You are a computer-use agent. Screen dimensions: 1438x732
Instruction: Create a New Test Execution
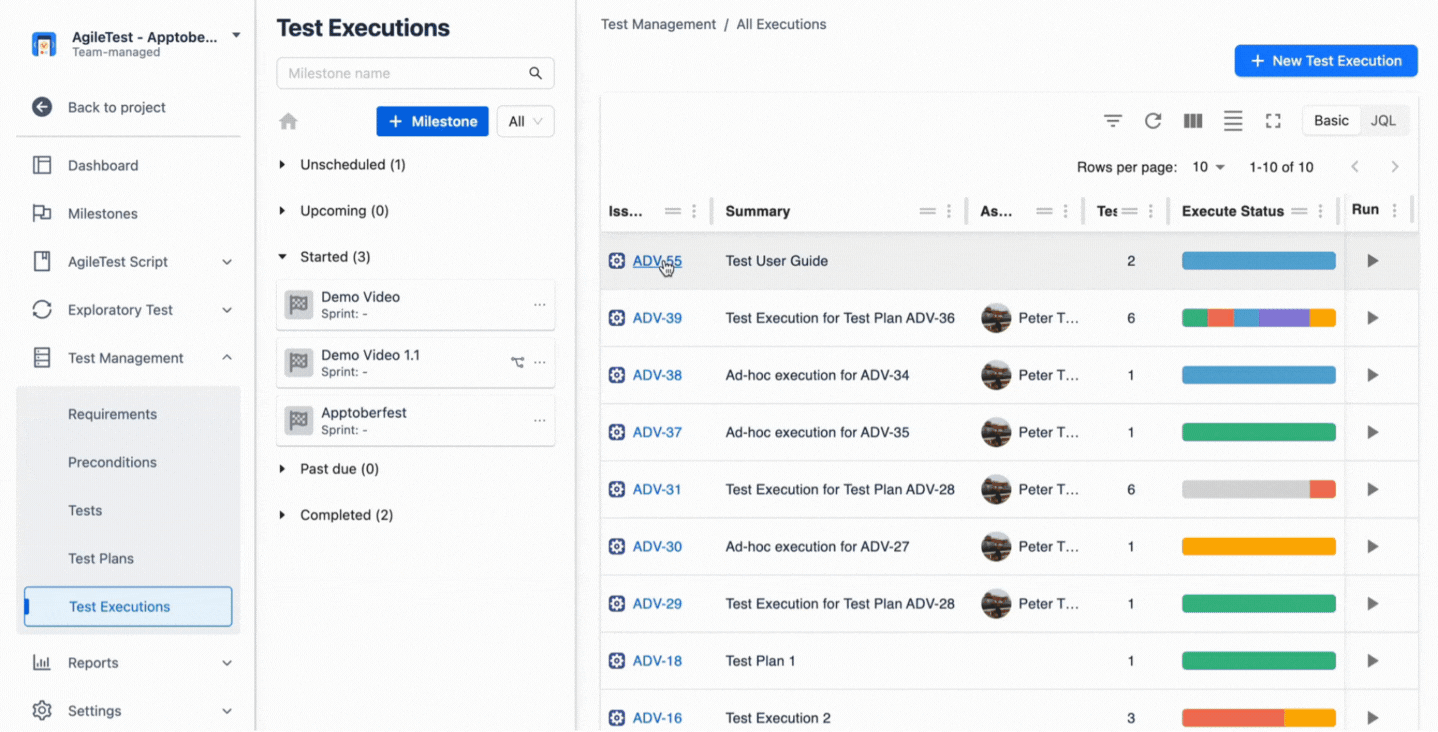pyautogui.click(x=1325, y=60)
